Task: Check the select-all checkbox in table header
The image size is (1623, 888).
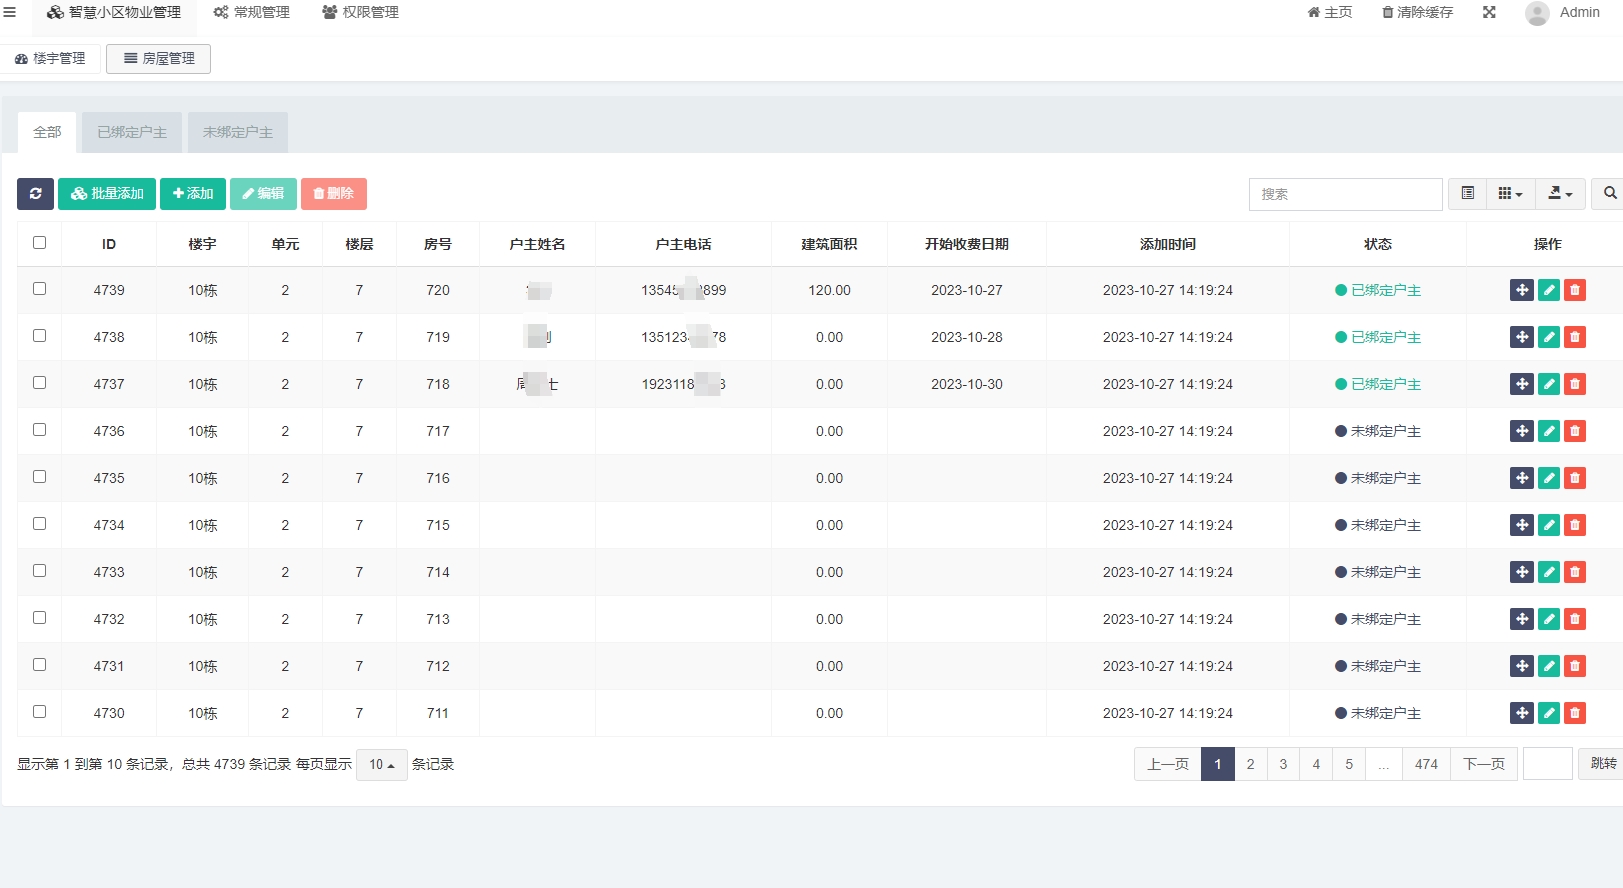Action: (40, 243)
